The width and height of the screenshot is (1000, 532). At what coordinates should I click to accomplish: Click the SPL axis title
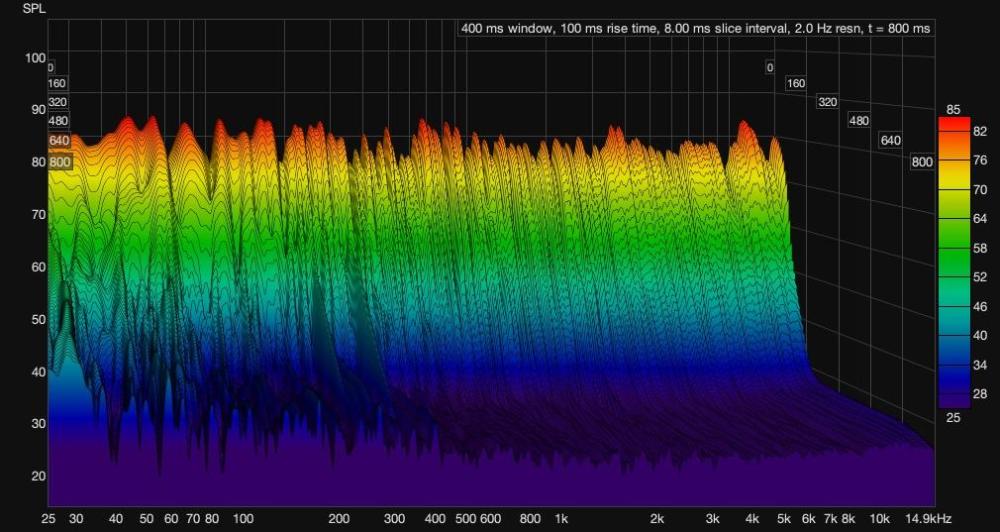coord(34,9)
